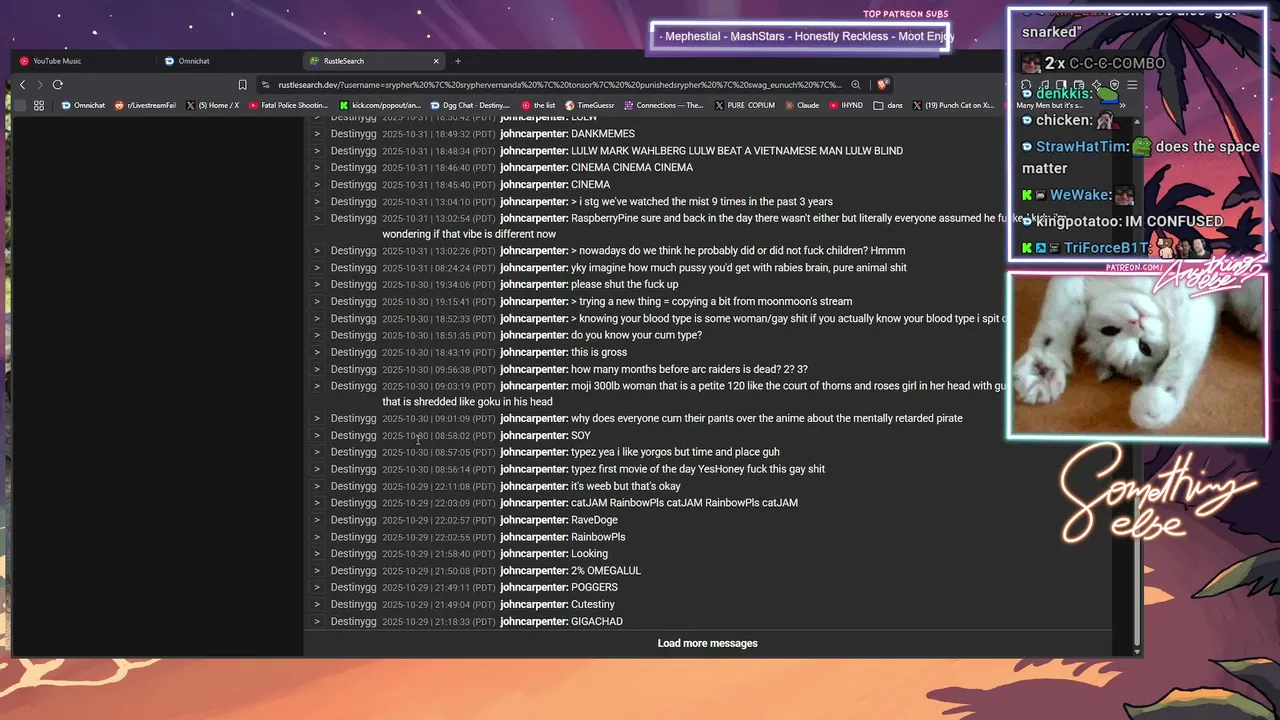The width and height of the screenshot is (1280, 720).
Task: Close the RustleSearch tab
Action: coord(436,61)
